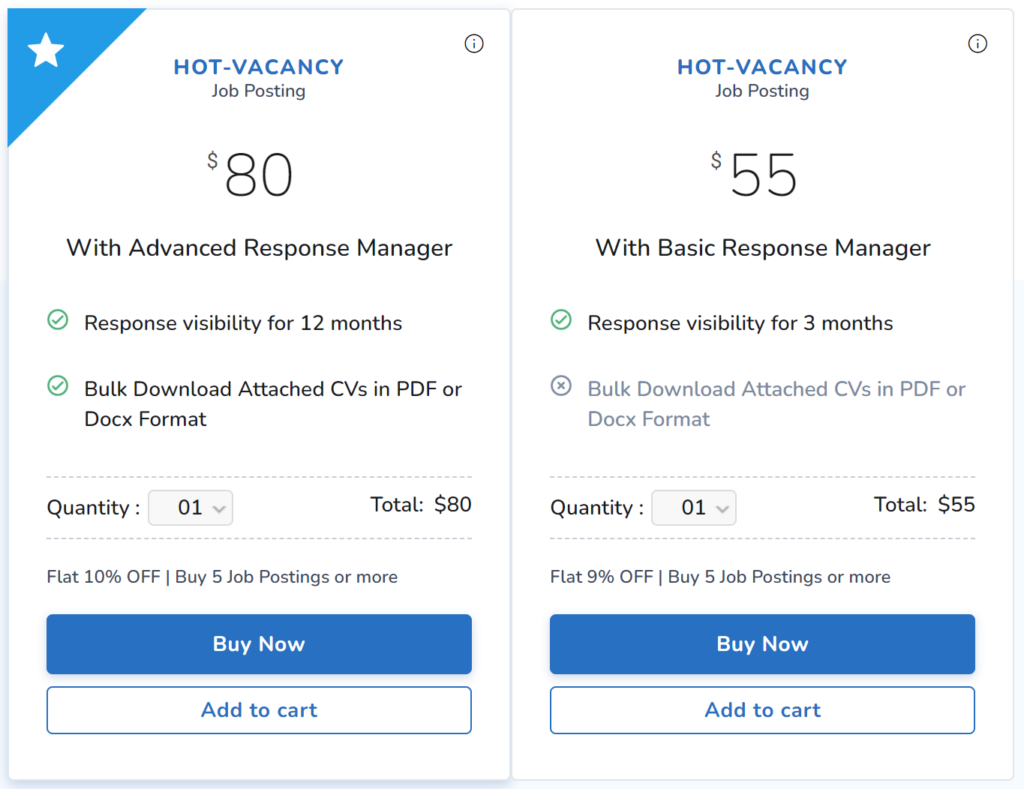1024x789 pixels.
Task: Click the Total $80 price display
Action: tap(421, 504)
